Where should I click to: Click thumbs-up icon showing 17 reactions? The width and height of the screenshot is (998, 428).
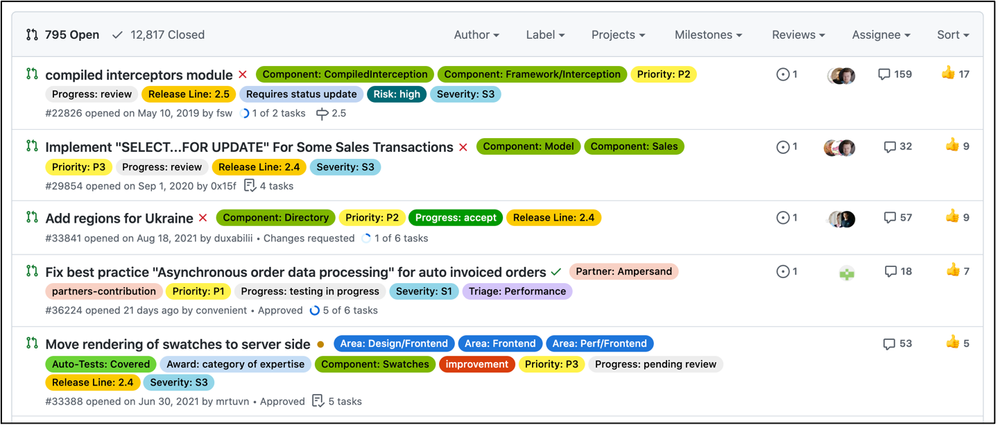click(x=949, y=74)
